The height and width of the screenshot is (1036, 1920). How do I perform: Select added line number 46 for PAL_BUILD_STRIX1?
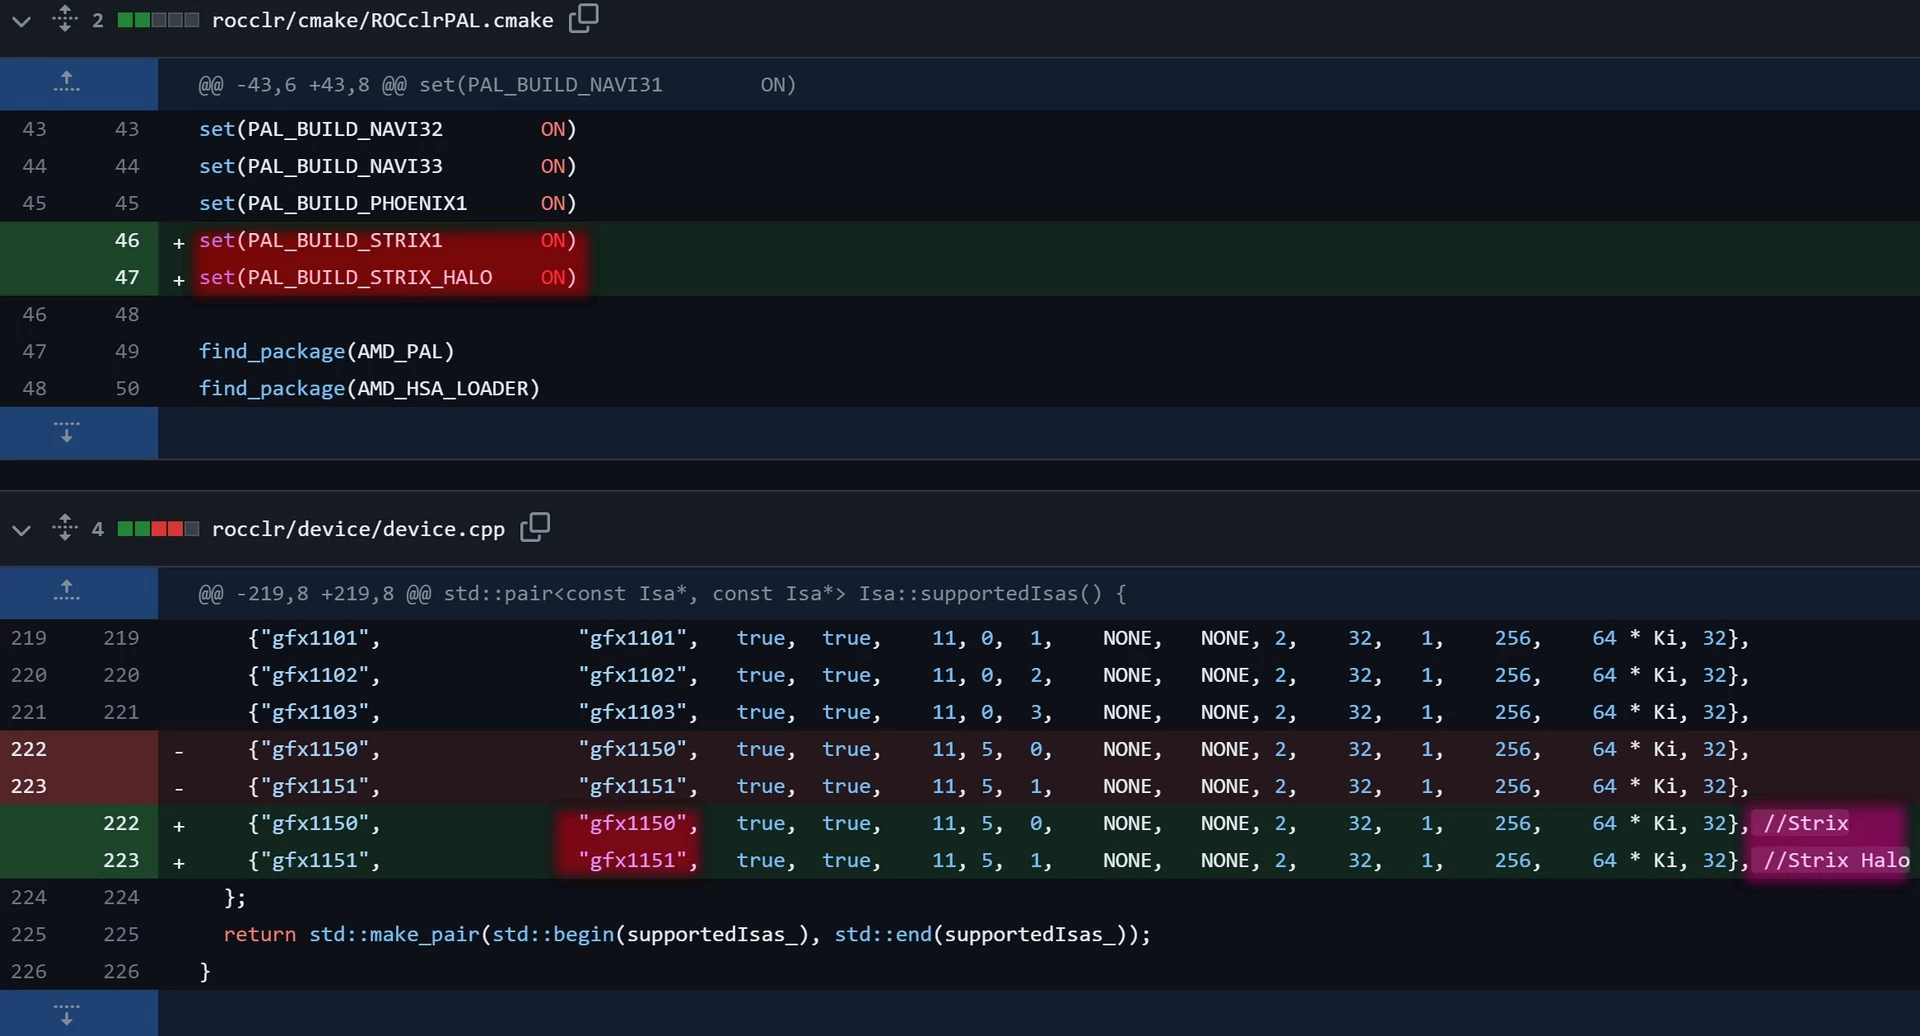pos(126,240)
